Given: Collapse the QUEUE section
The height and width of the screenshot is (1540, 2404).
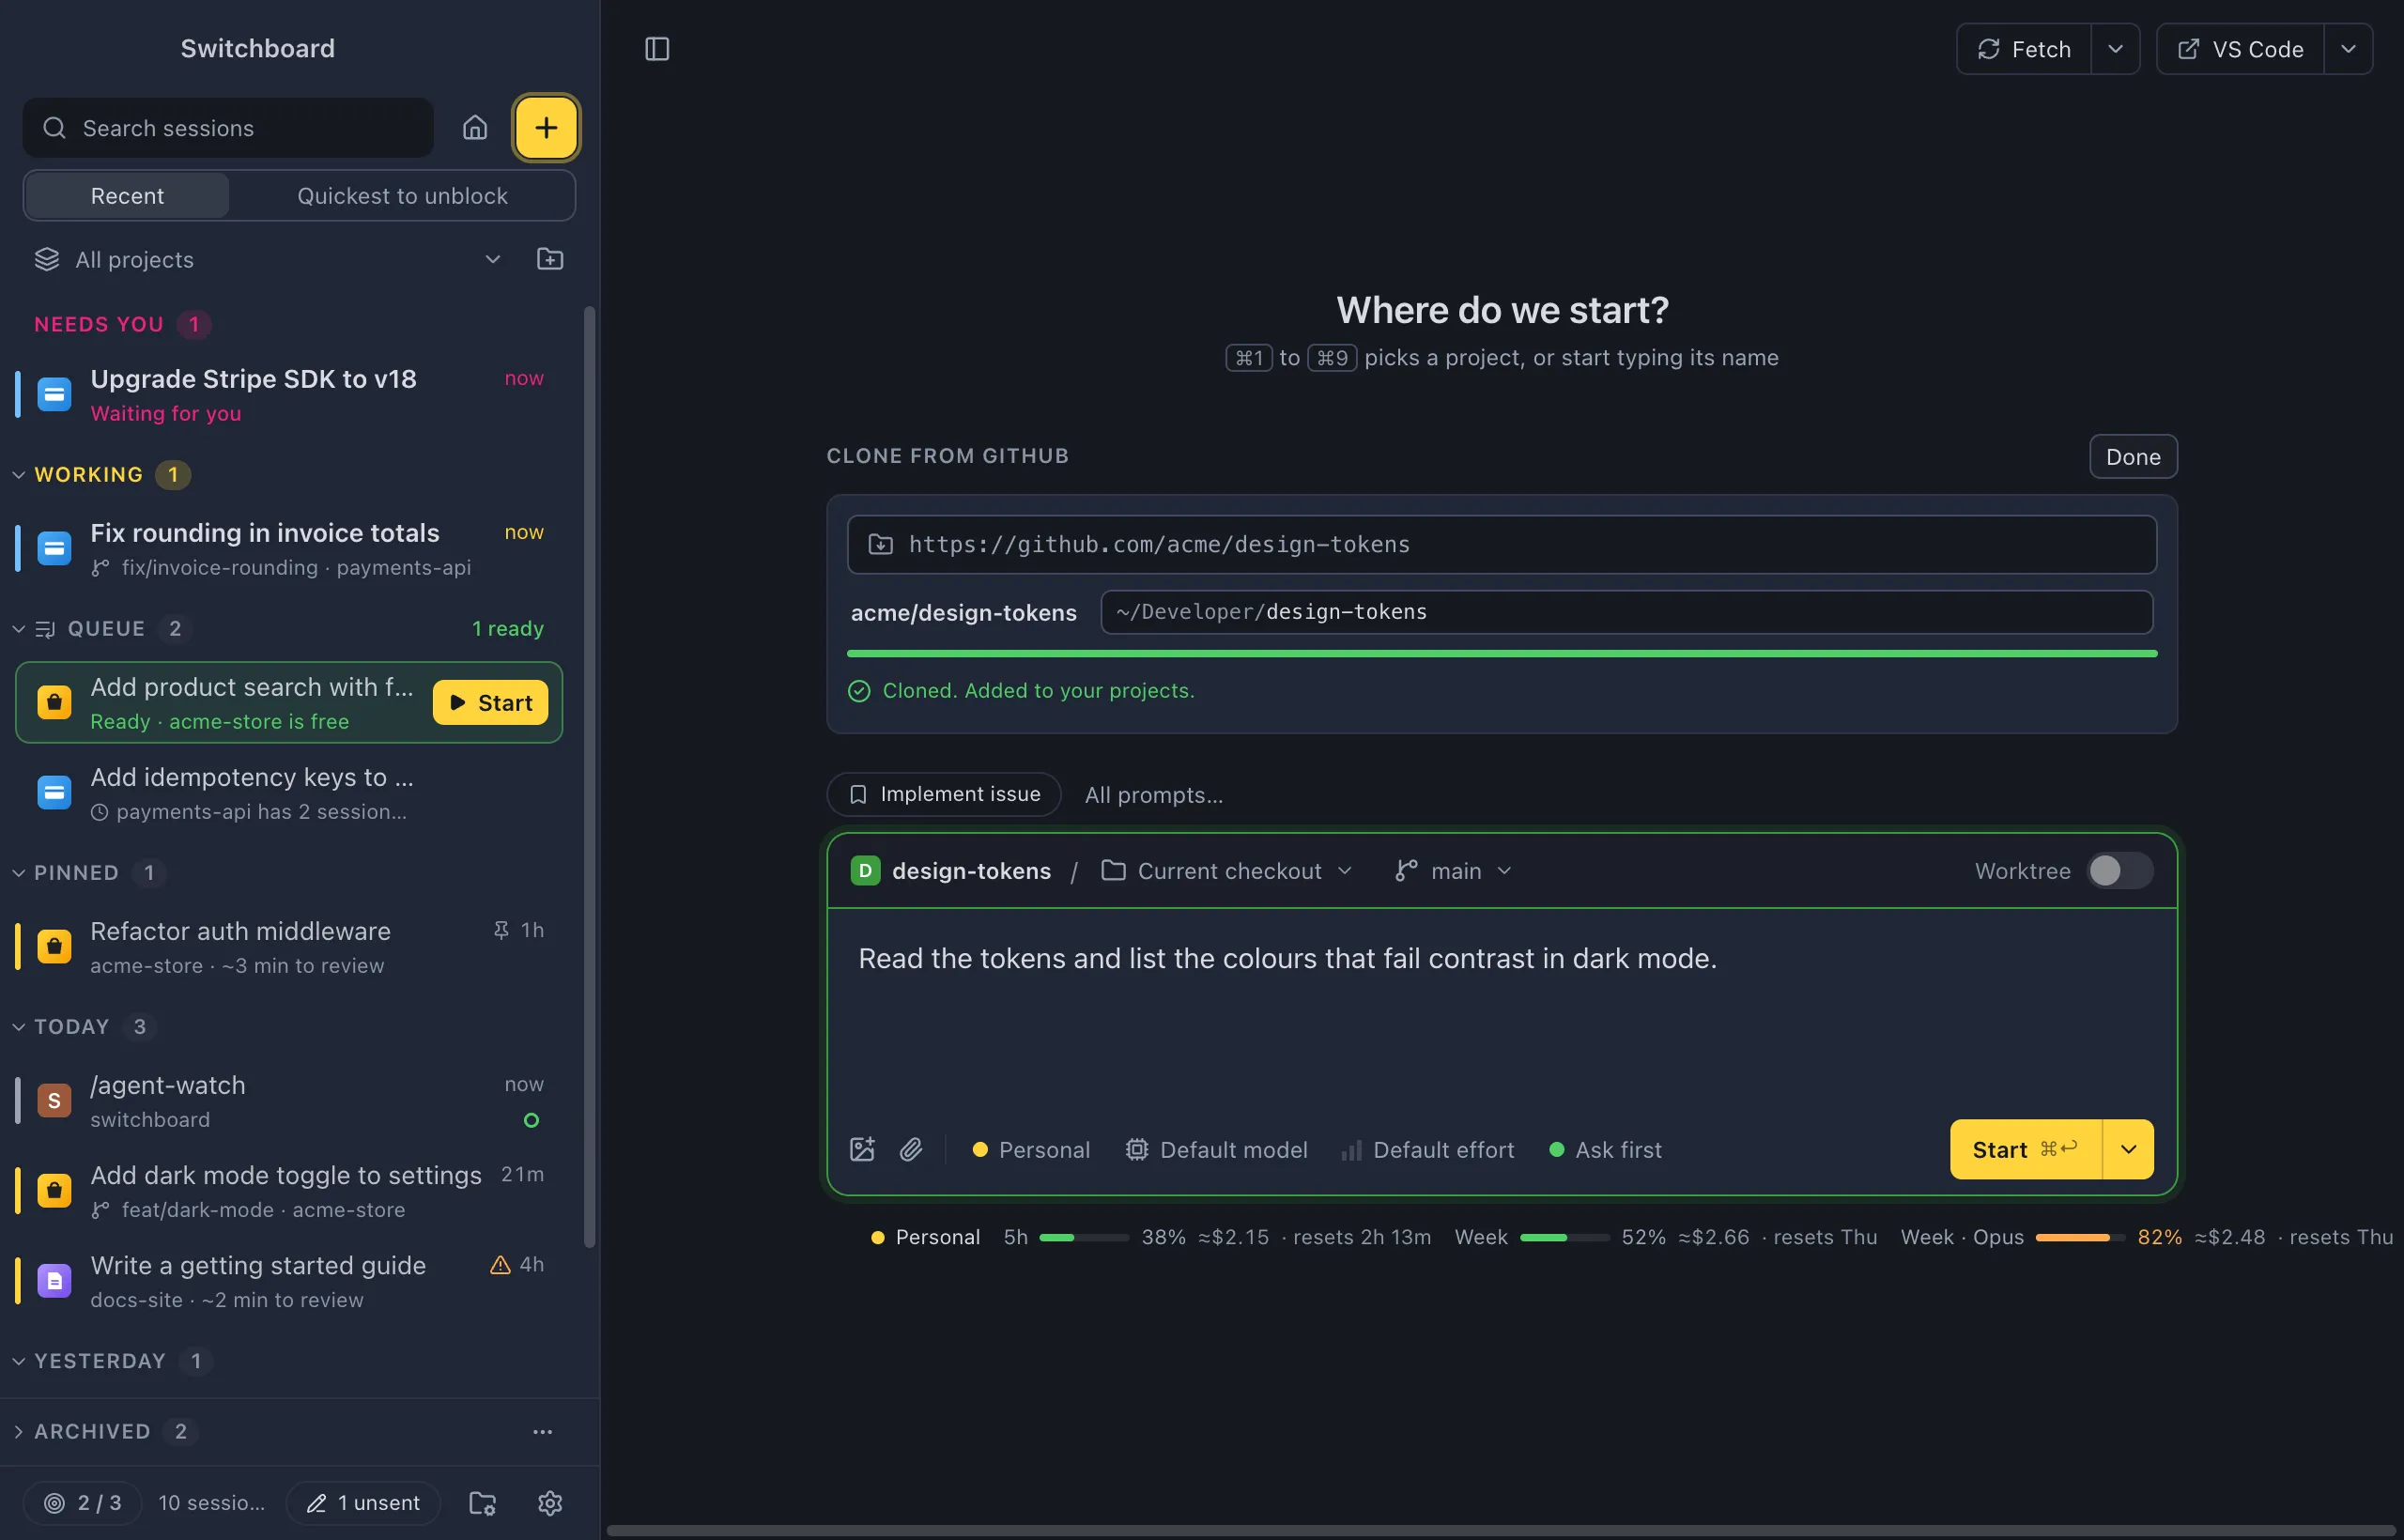Looking at the screenshot, I should pyautogui.click(x=18, y=628).
